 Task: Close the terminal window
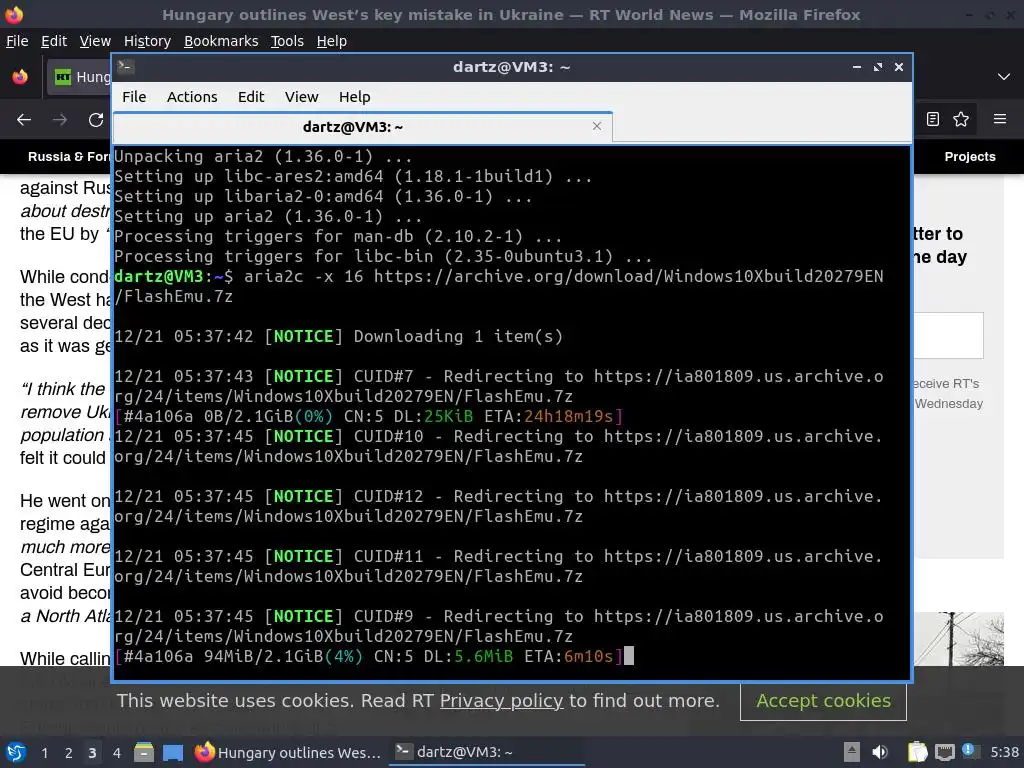tap(899, 67)
